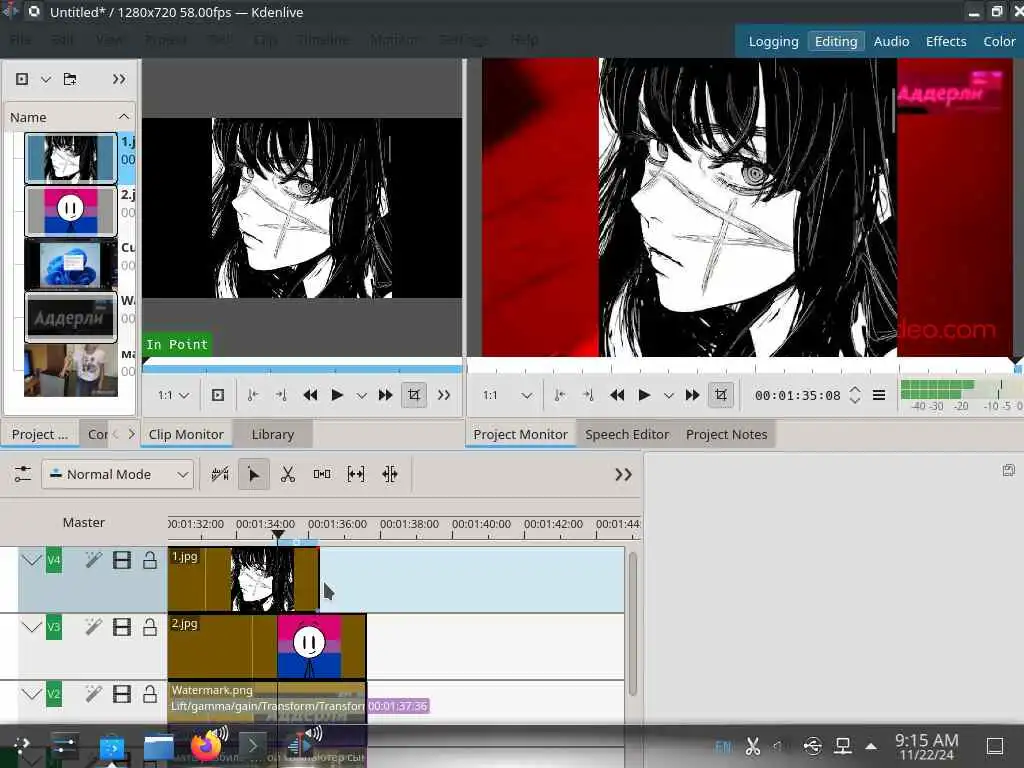Toggle crop/zone tool in Clip Monitor

tap(413, 395)
